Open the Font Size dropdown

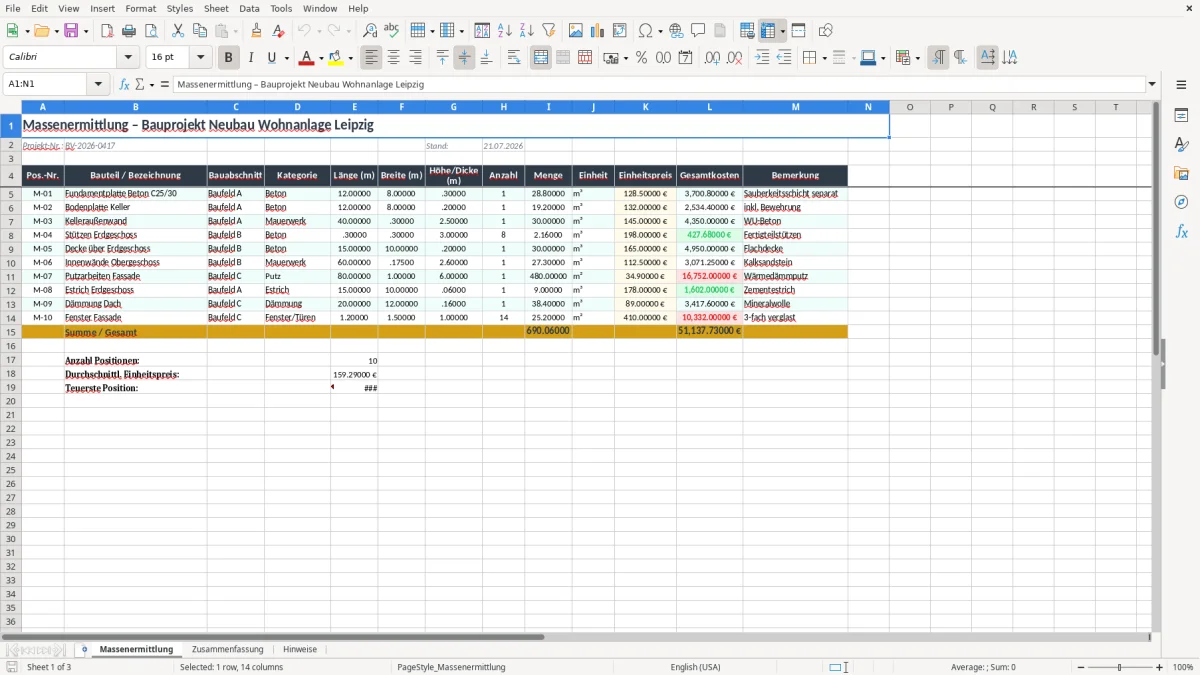[200, 58]
